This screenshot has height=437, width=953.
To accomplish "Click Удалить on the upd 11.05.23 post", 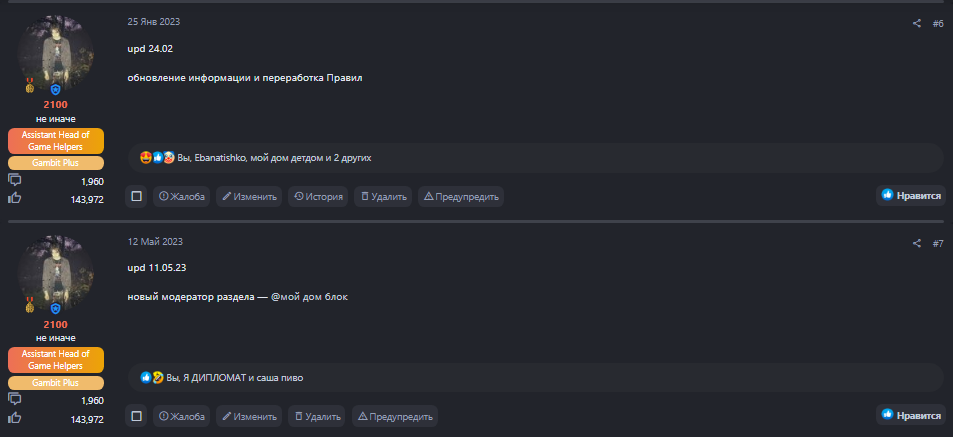I will tap(316, 416).
